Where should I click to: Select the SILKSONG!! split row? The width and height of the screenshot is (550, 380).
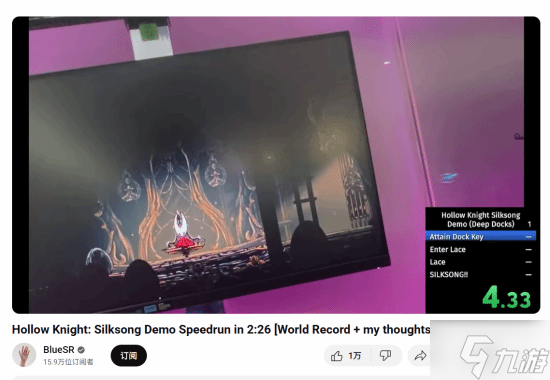point(480,275)
